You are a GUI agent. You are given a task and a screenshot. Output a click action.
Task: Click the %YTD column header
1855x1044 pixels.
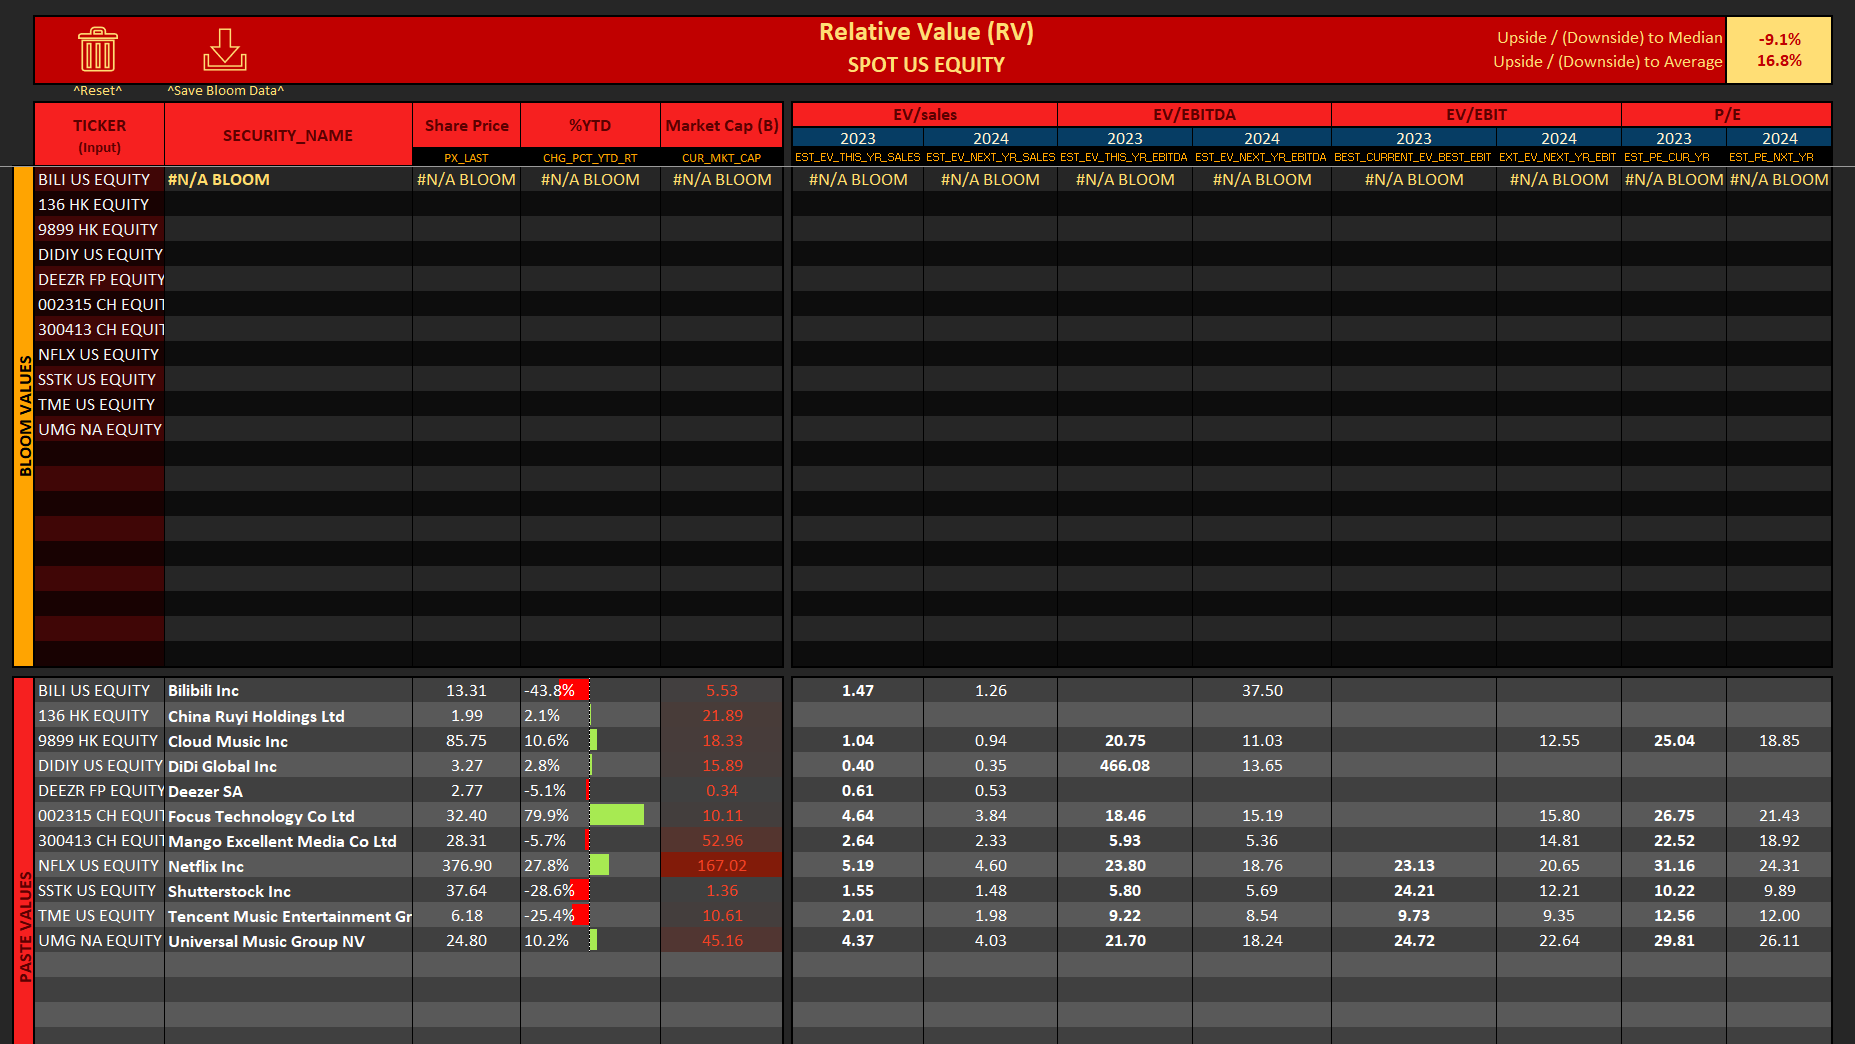click(590, 126)
